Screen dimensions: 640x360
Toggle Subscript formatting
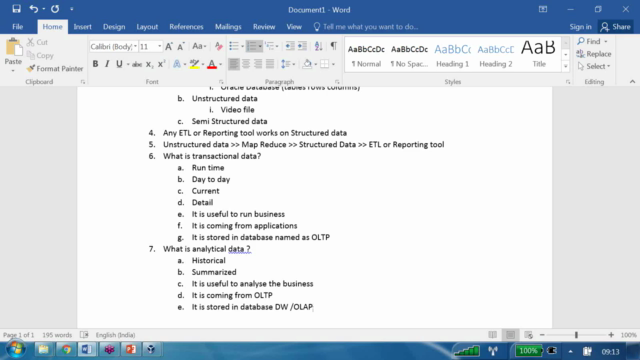(149, 64)
